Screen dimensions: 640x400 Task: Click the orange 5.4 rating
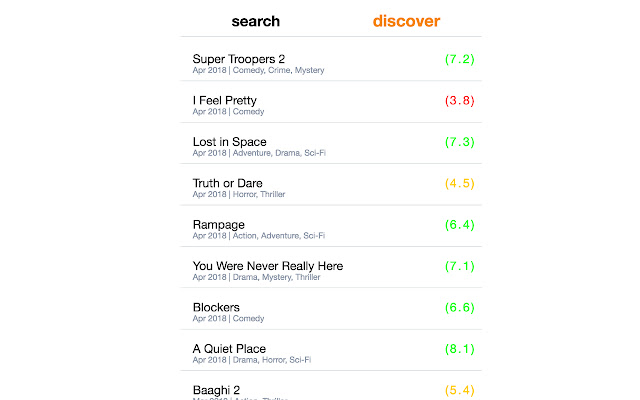pyautogui.click(x=459, y=389)
